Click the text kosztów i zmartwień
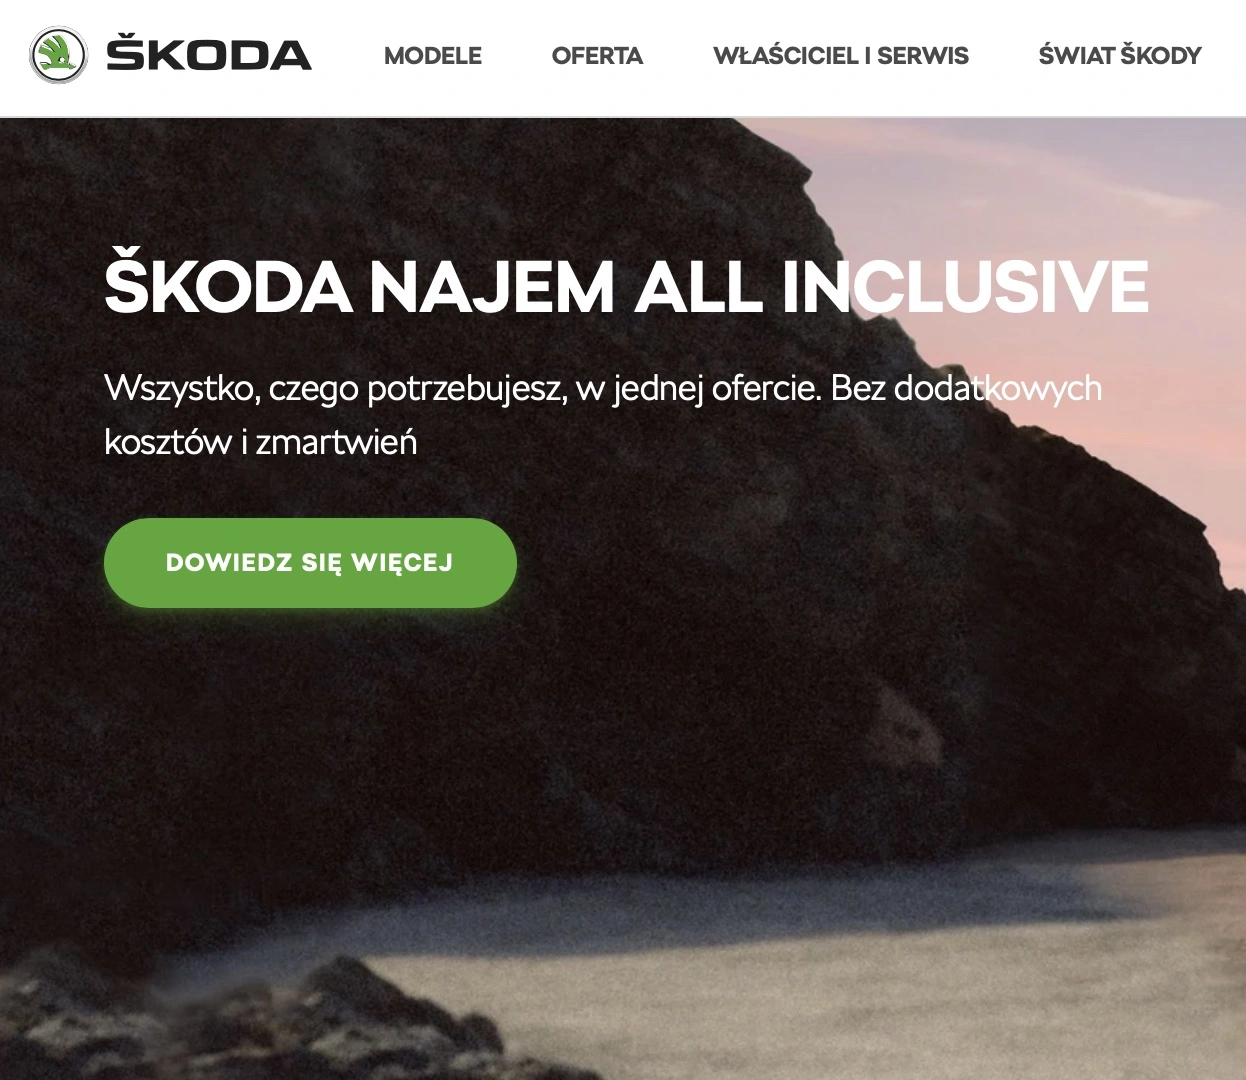Image resolution: width=1246 pixels, height=1080 pixels. click(x=260, y=441)
